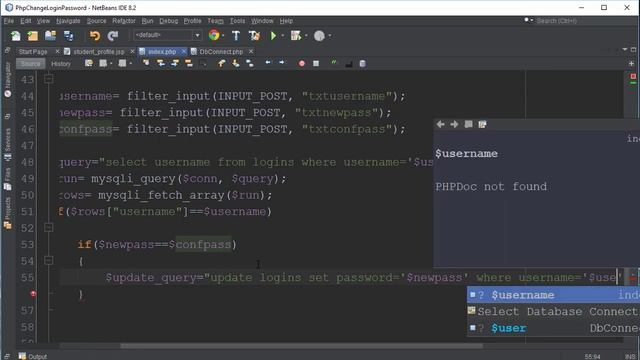Open the Profile icon dropdown arrow

(x=329, y=36)
